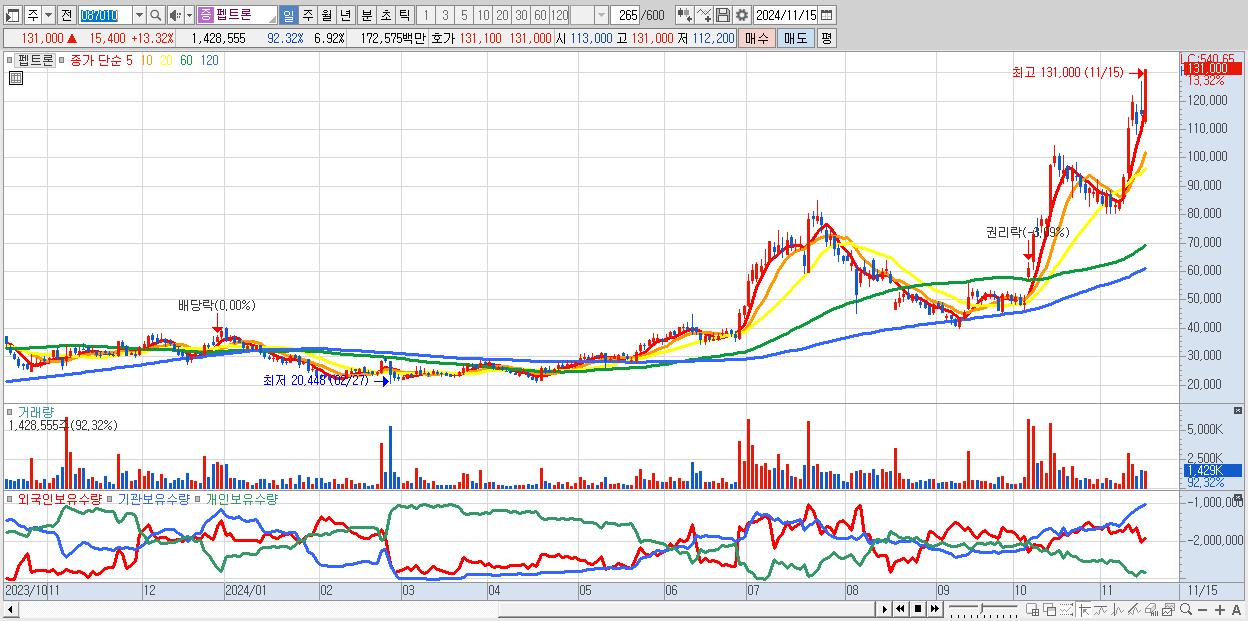Choose the 120 interval button
Image resolution: width=1248 pixels, height=621 pixels.
(560, 15)
